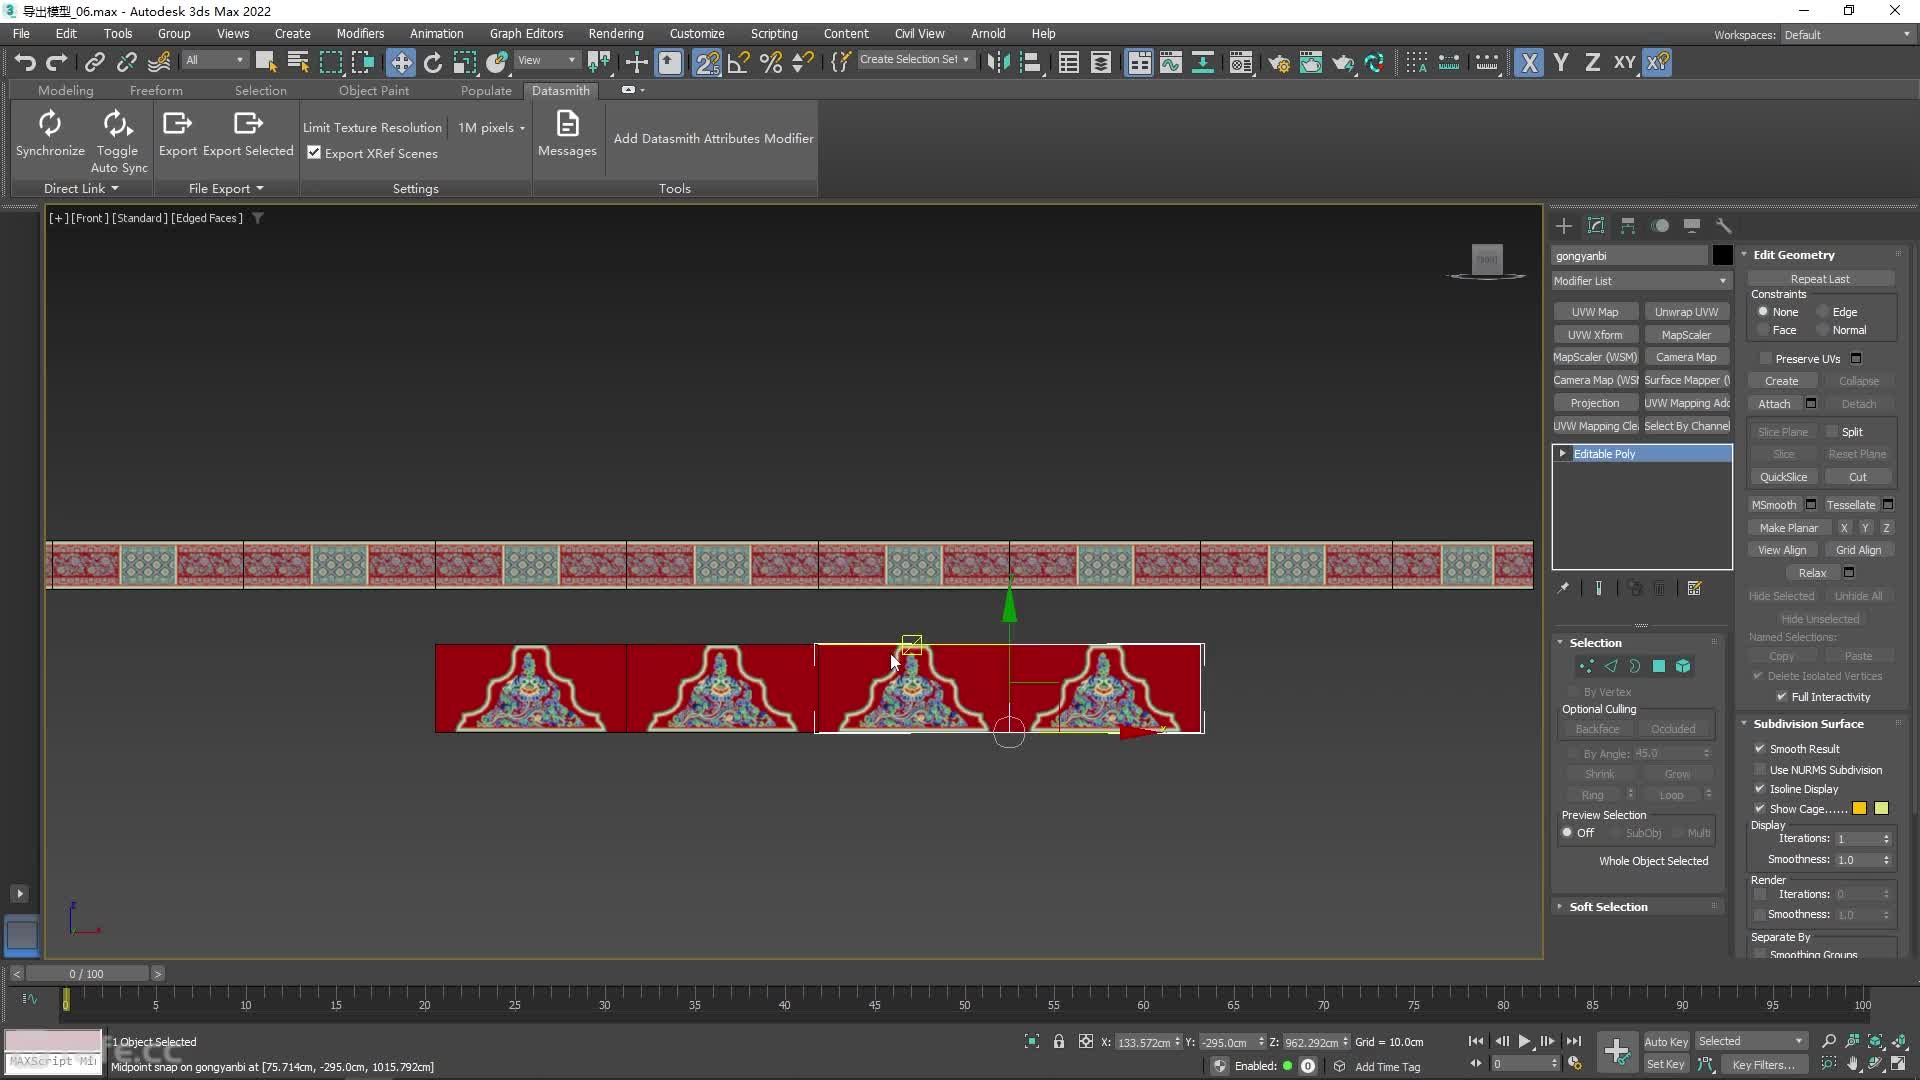This screenshot has width=1920, height=1080.
Task: Constrain to X axis button
Action: (1529, 62)
